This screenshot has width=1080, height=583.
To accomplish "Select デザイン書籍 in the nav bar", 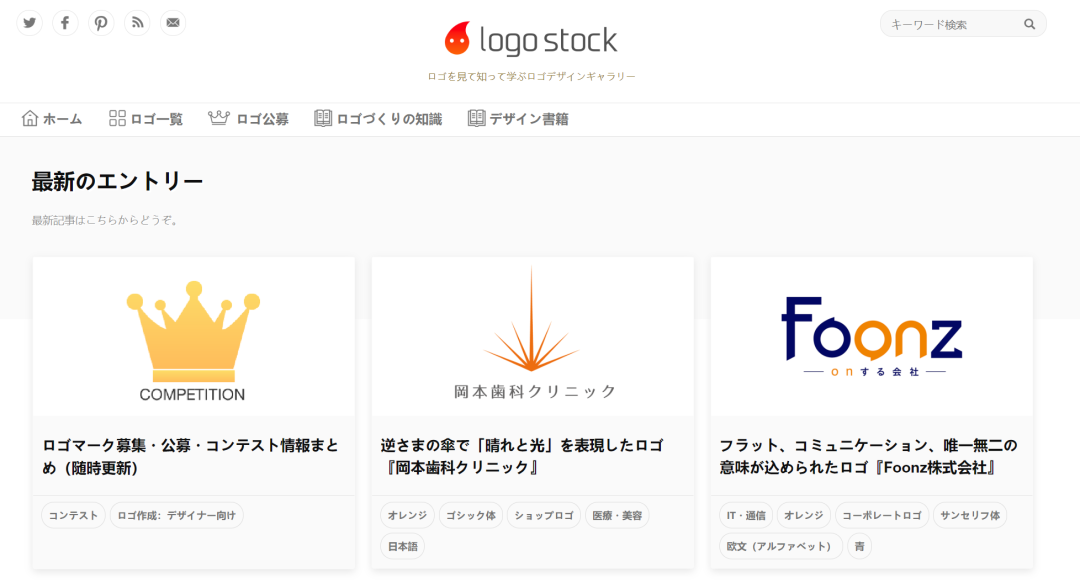I will 518,119.
